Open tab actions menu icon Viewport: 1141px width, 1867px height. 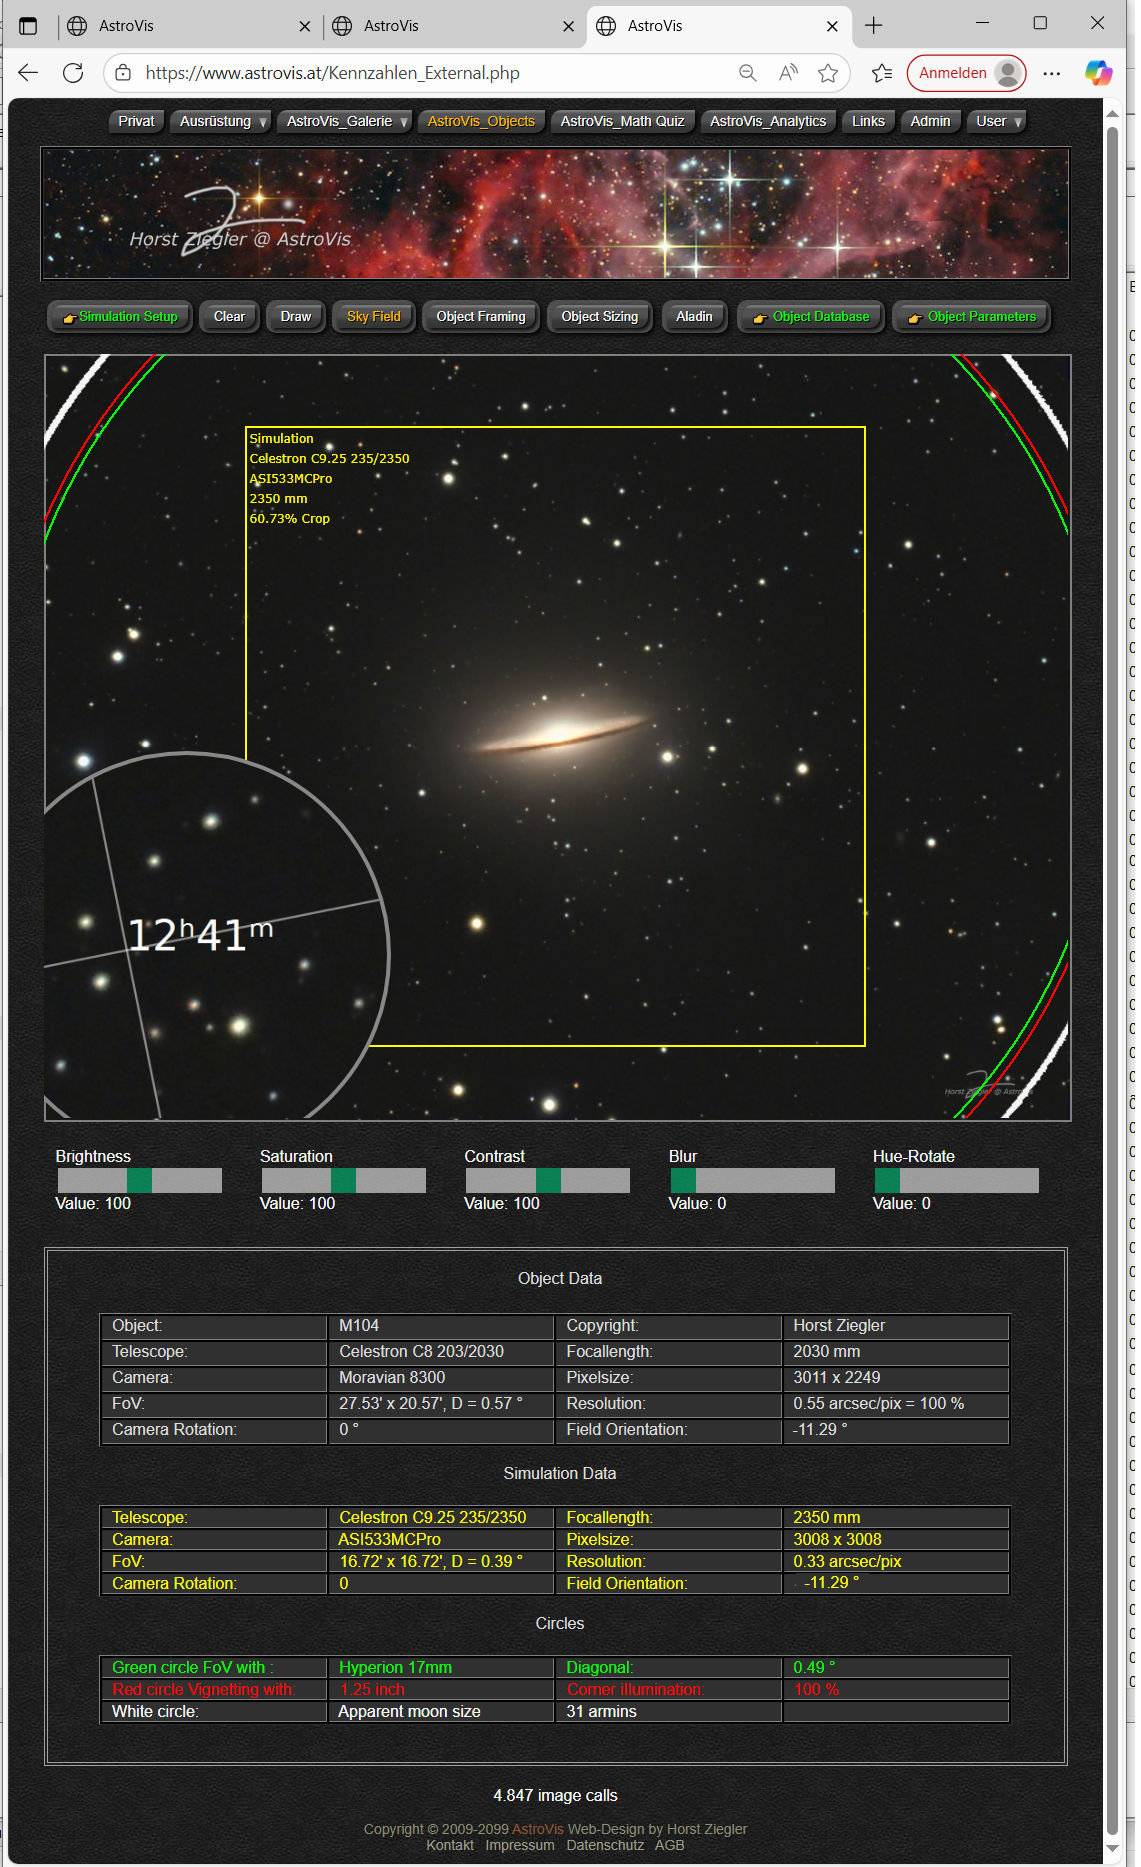click(28, 26)
